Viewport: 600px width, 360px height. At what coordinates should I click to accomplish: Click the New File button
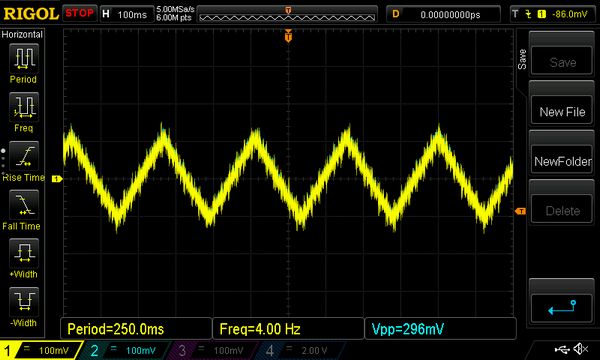pyautogui.click(x=562, y=111)
